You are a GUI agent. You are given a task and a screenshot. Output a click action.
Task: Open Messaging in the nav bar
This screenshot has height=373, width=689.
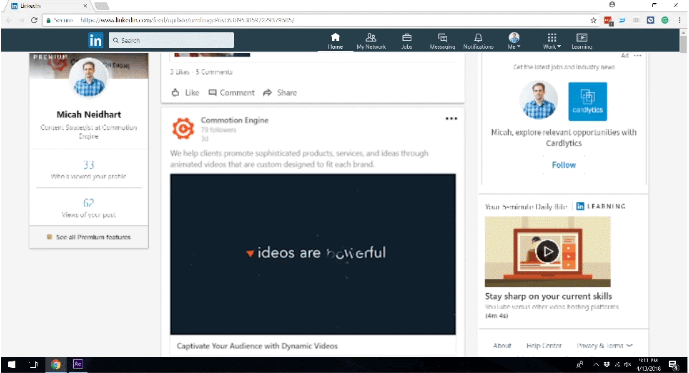[x=442, y=41]
